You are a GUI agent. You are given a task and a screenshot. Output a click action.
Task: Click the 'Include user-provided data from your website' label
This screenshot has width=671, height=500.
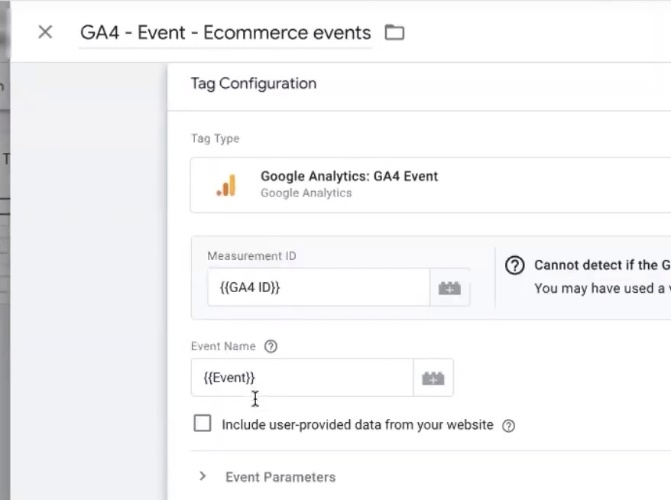(357, 425)
